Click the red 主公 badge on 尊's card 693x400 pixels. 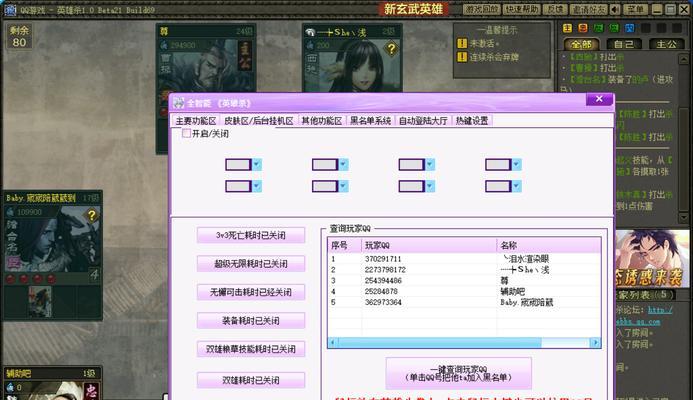(244, 56)
